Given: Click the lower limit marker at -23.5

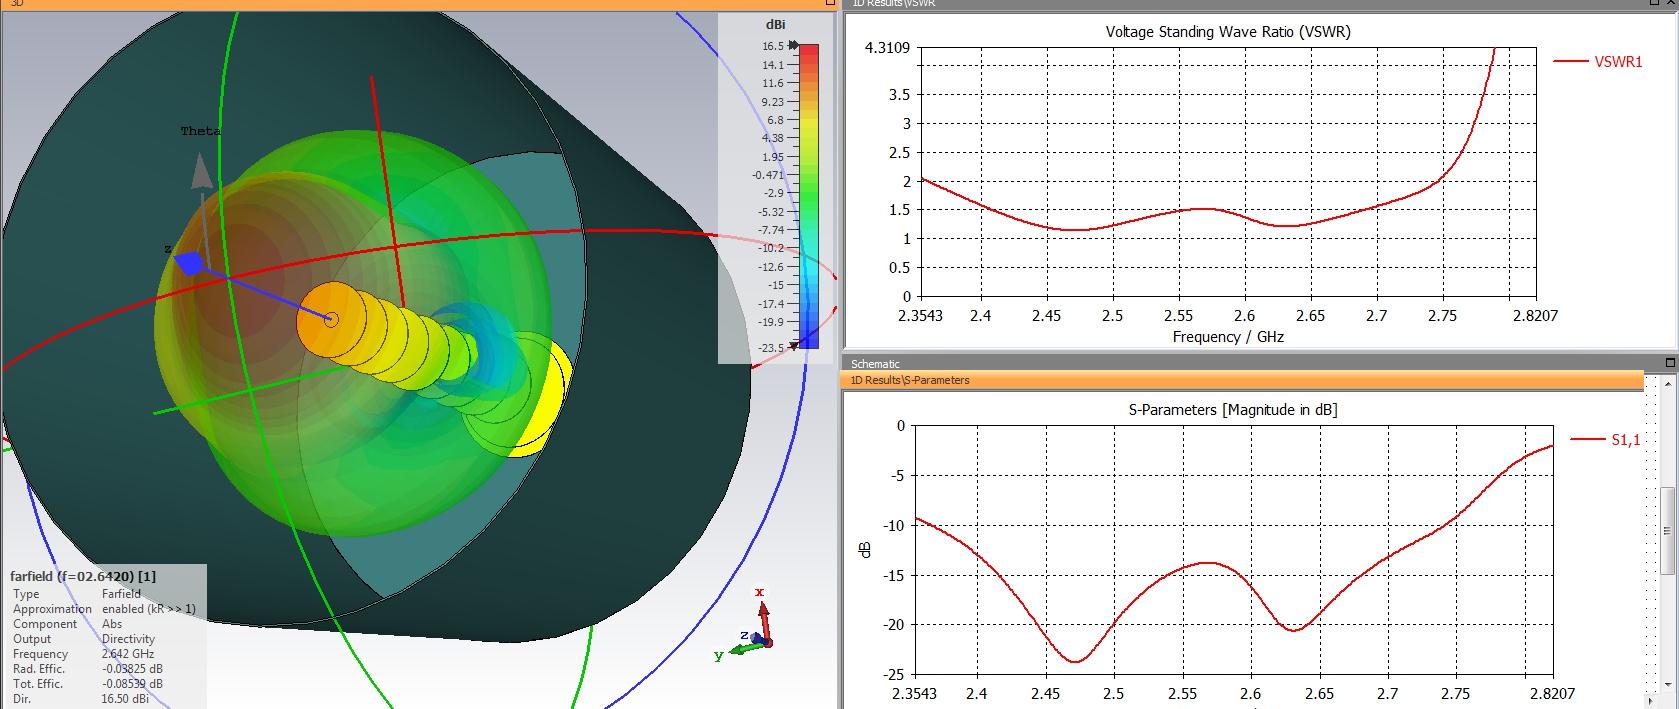Looking at the screenshot, I should [x=794, y=346].
